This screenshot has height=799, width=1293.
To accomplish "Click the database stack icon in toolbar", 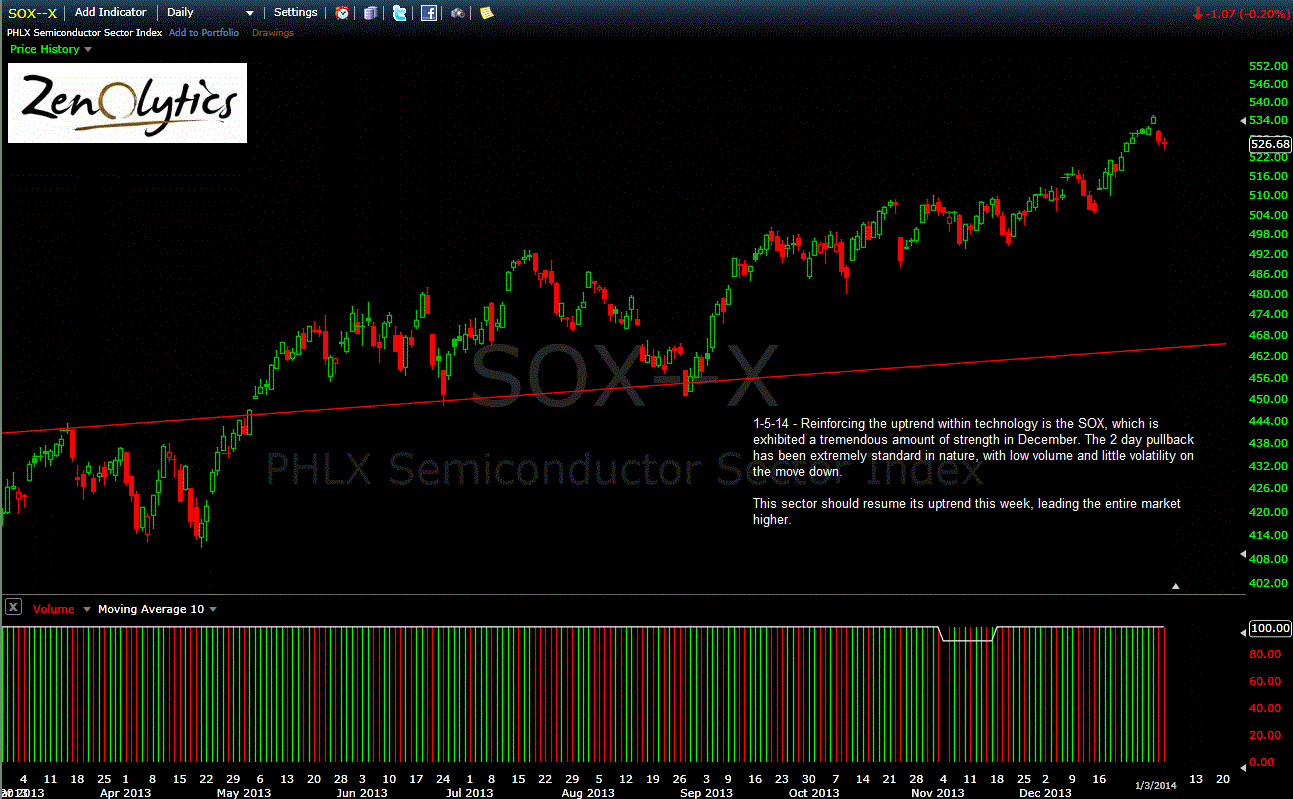I will pos(371,13).
